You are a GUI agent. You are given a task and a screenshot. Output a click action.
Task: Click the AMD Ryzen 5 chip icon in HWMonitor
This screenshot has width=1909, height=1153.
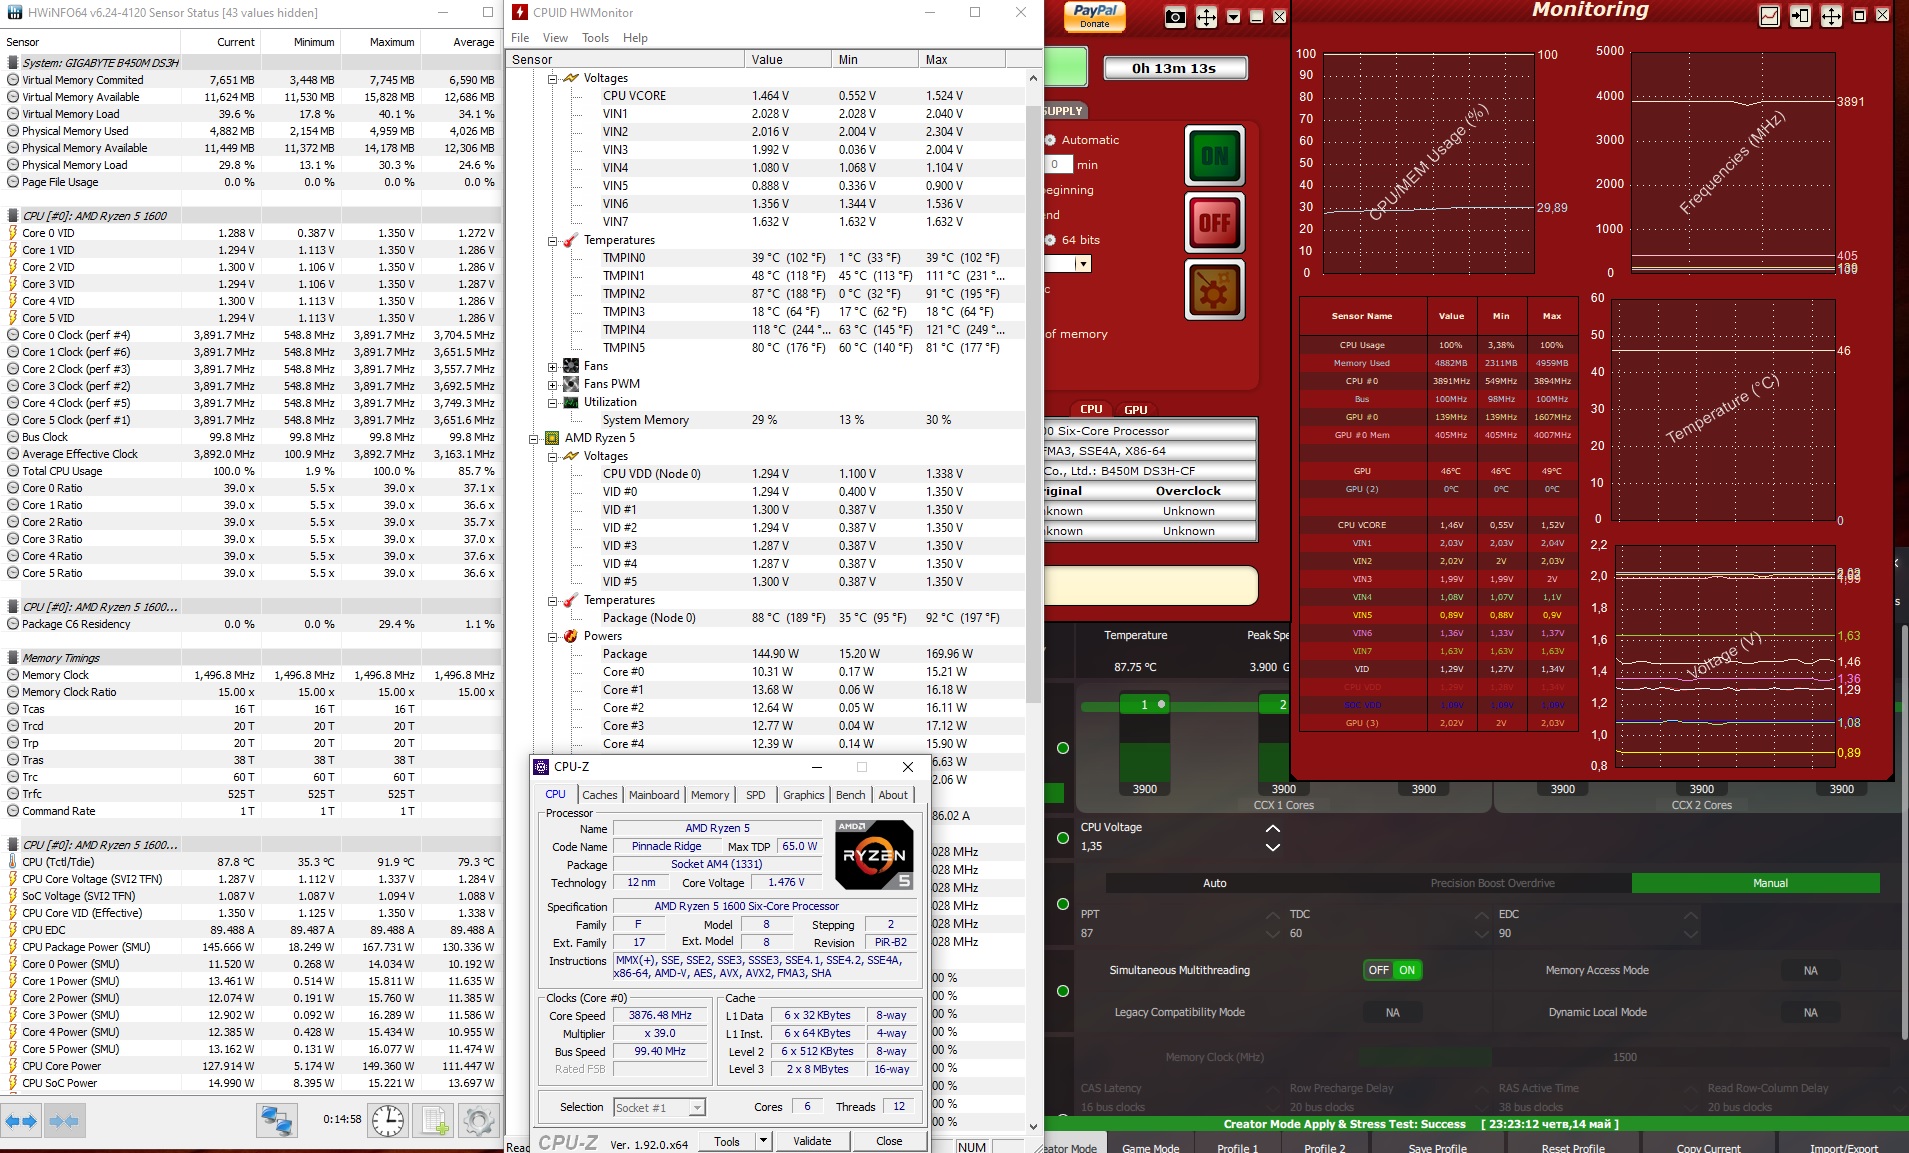552,438
